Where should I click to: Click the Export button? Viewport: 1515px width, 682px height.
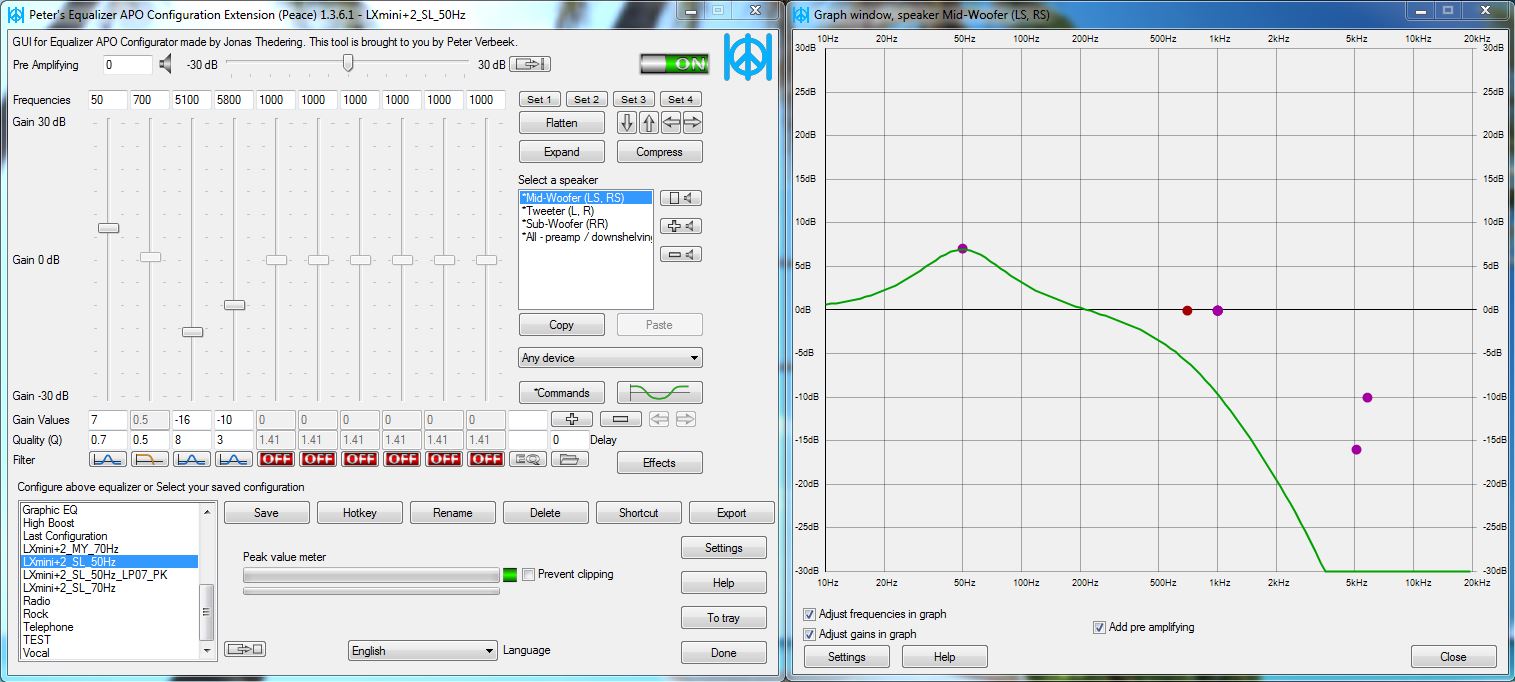[x=732, y=513]
